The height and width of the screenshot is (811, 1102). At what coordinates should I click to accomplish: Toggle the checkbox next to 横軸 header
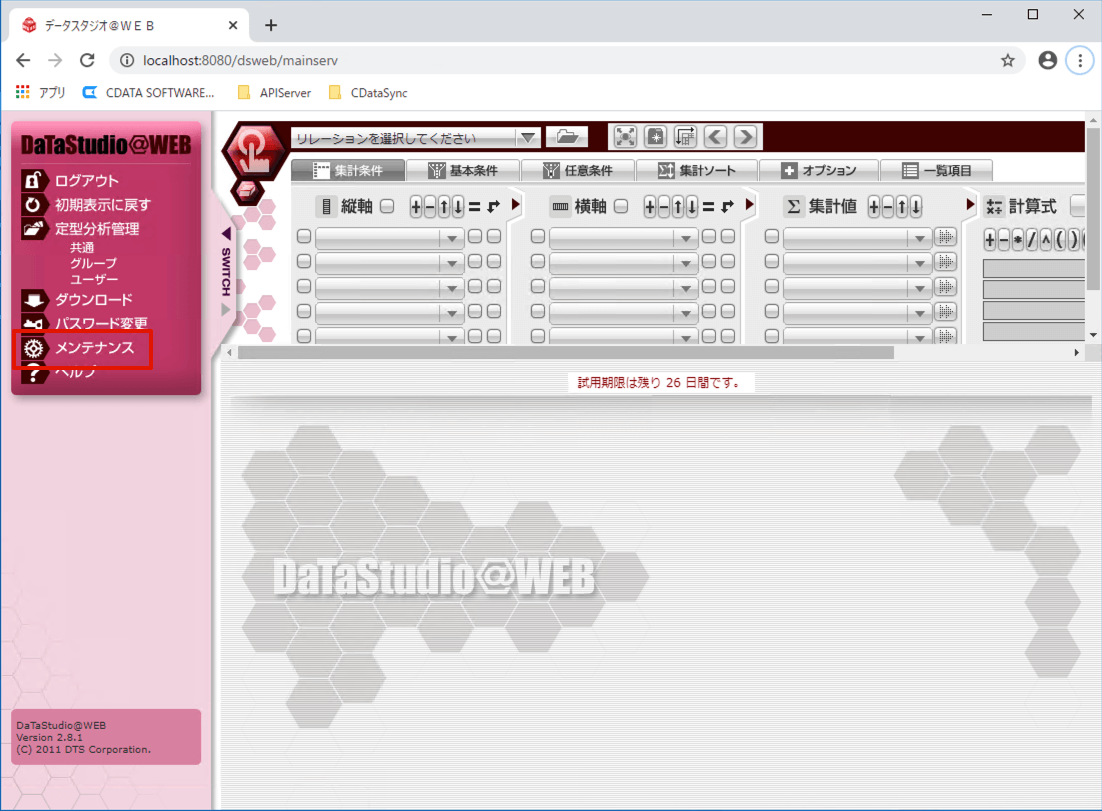coord(621,206)
